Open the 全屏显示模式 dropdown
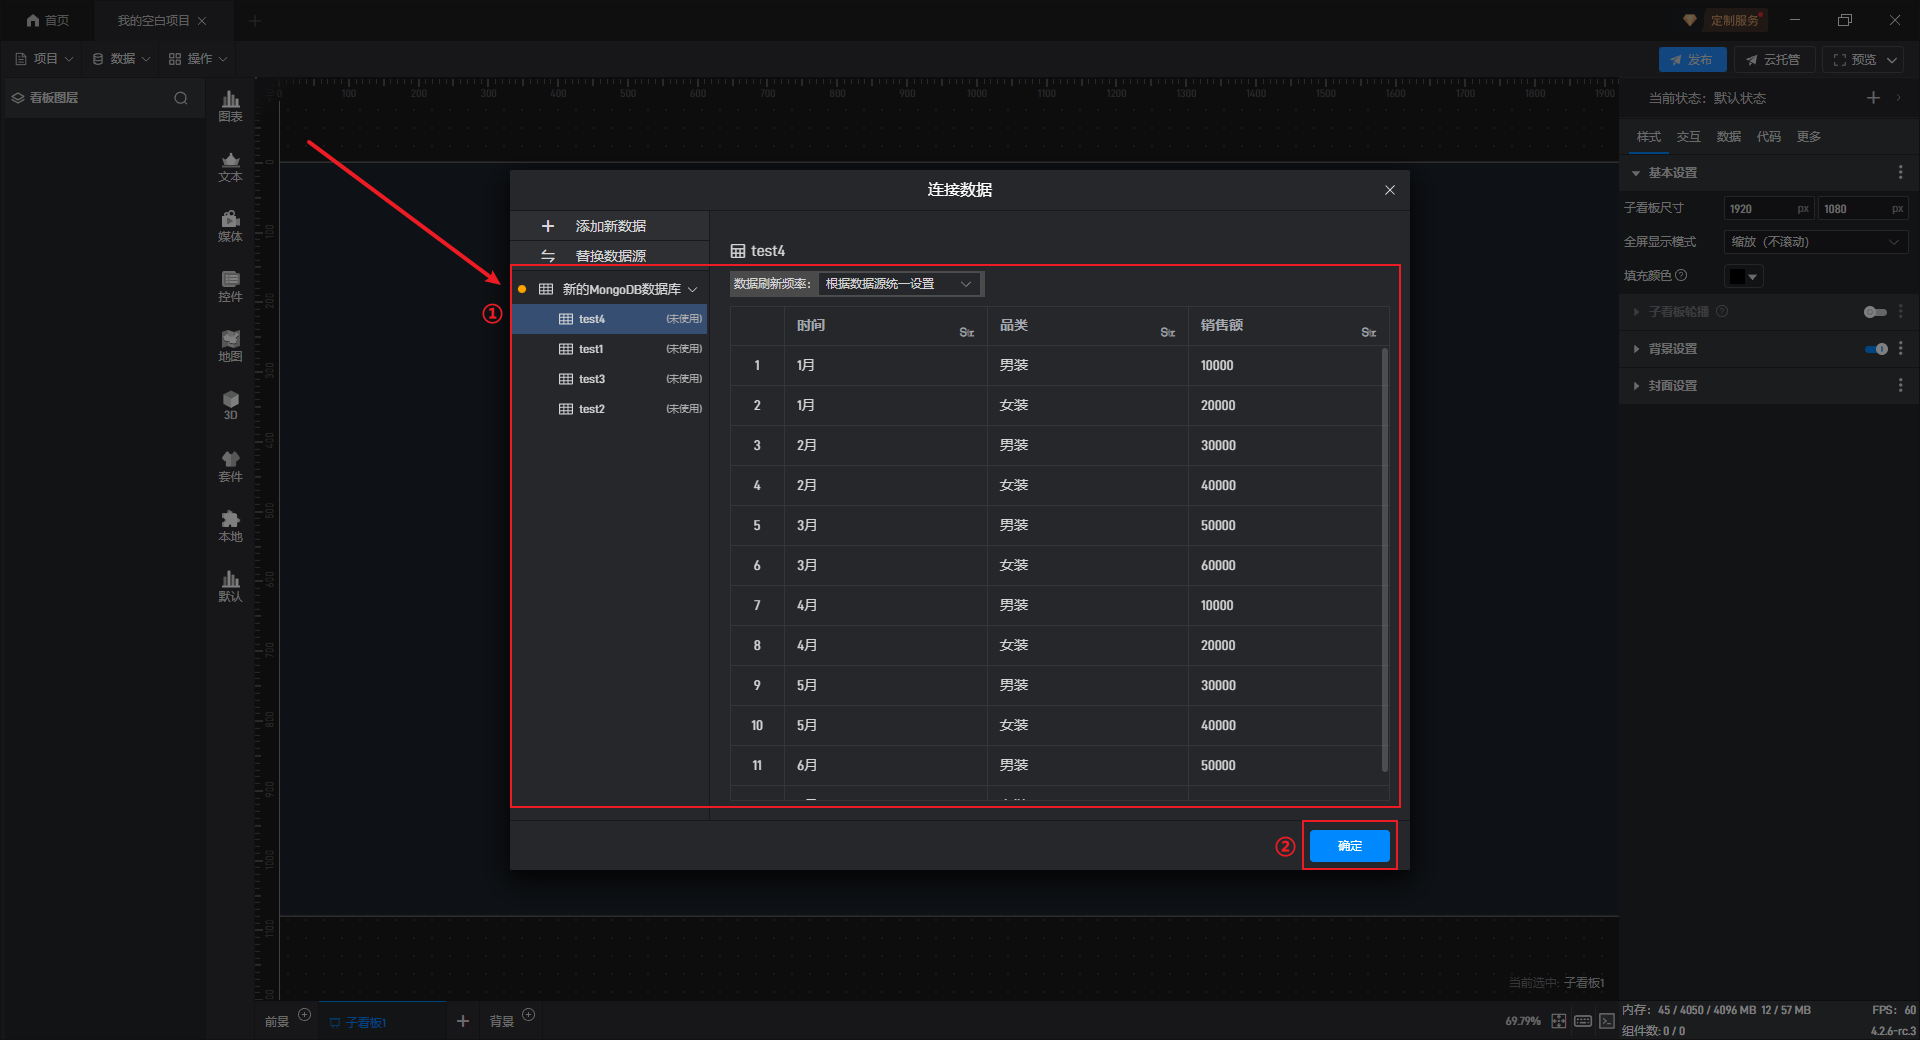The image size is (1920, 1040). tap(1815, 242)
